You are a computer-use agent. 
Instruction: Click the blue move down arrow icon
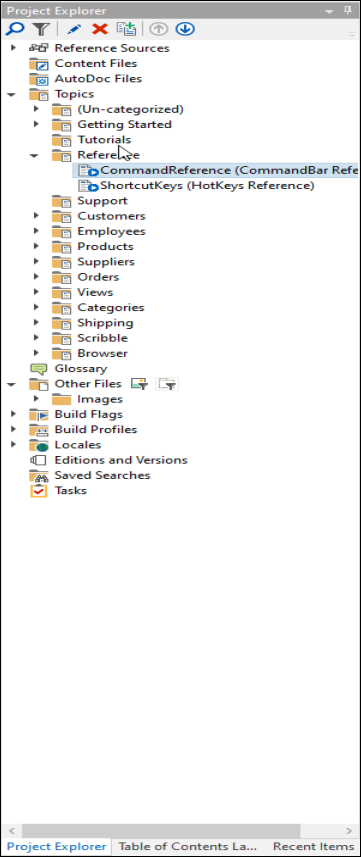(185, 29)
